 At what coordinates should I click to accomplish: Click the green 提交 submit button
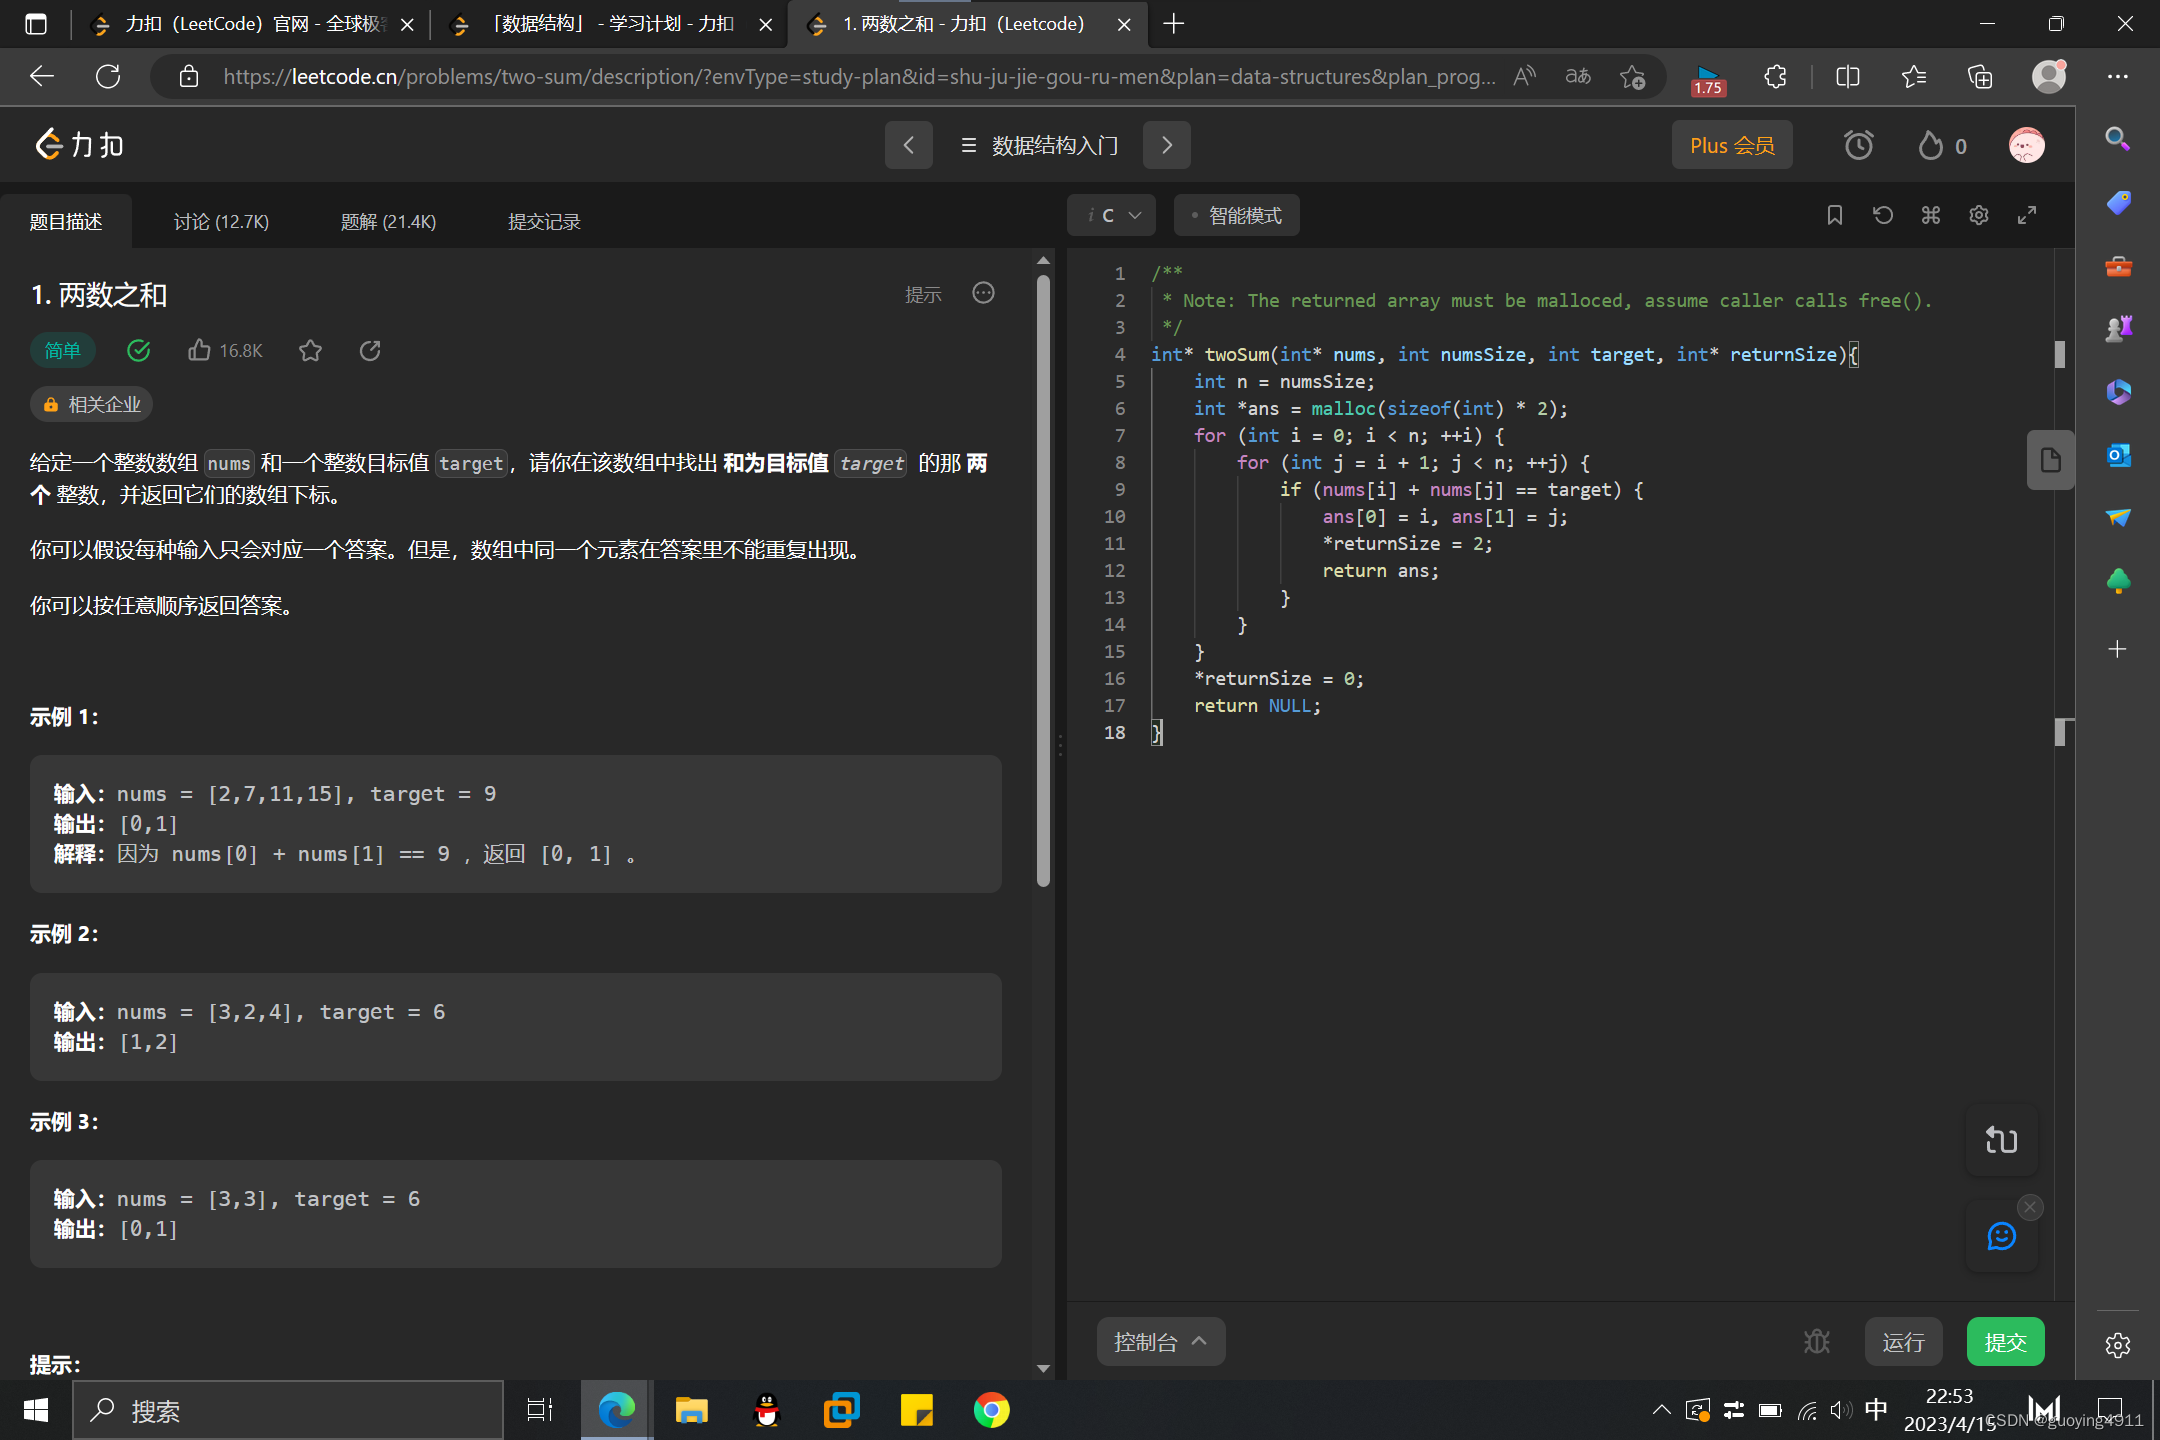point(2004,1341)
